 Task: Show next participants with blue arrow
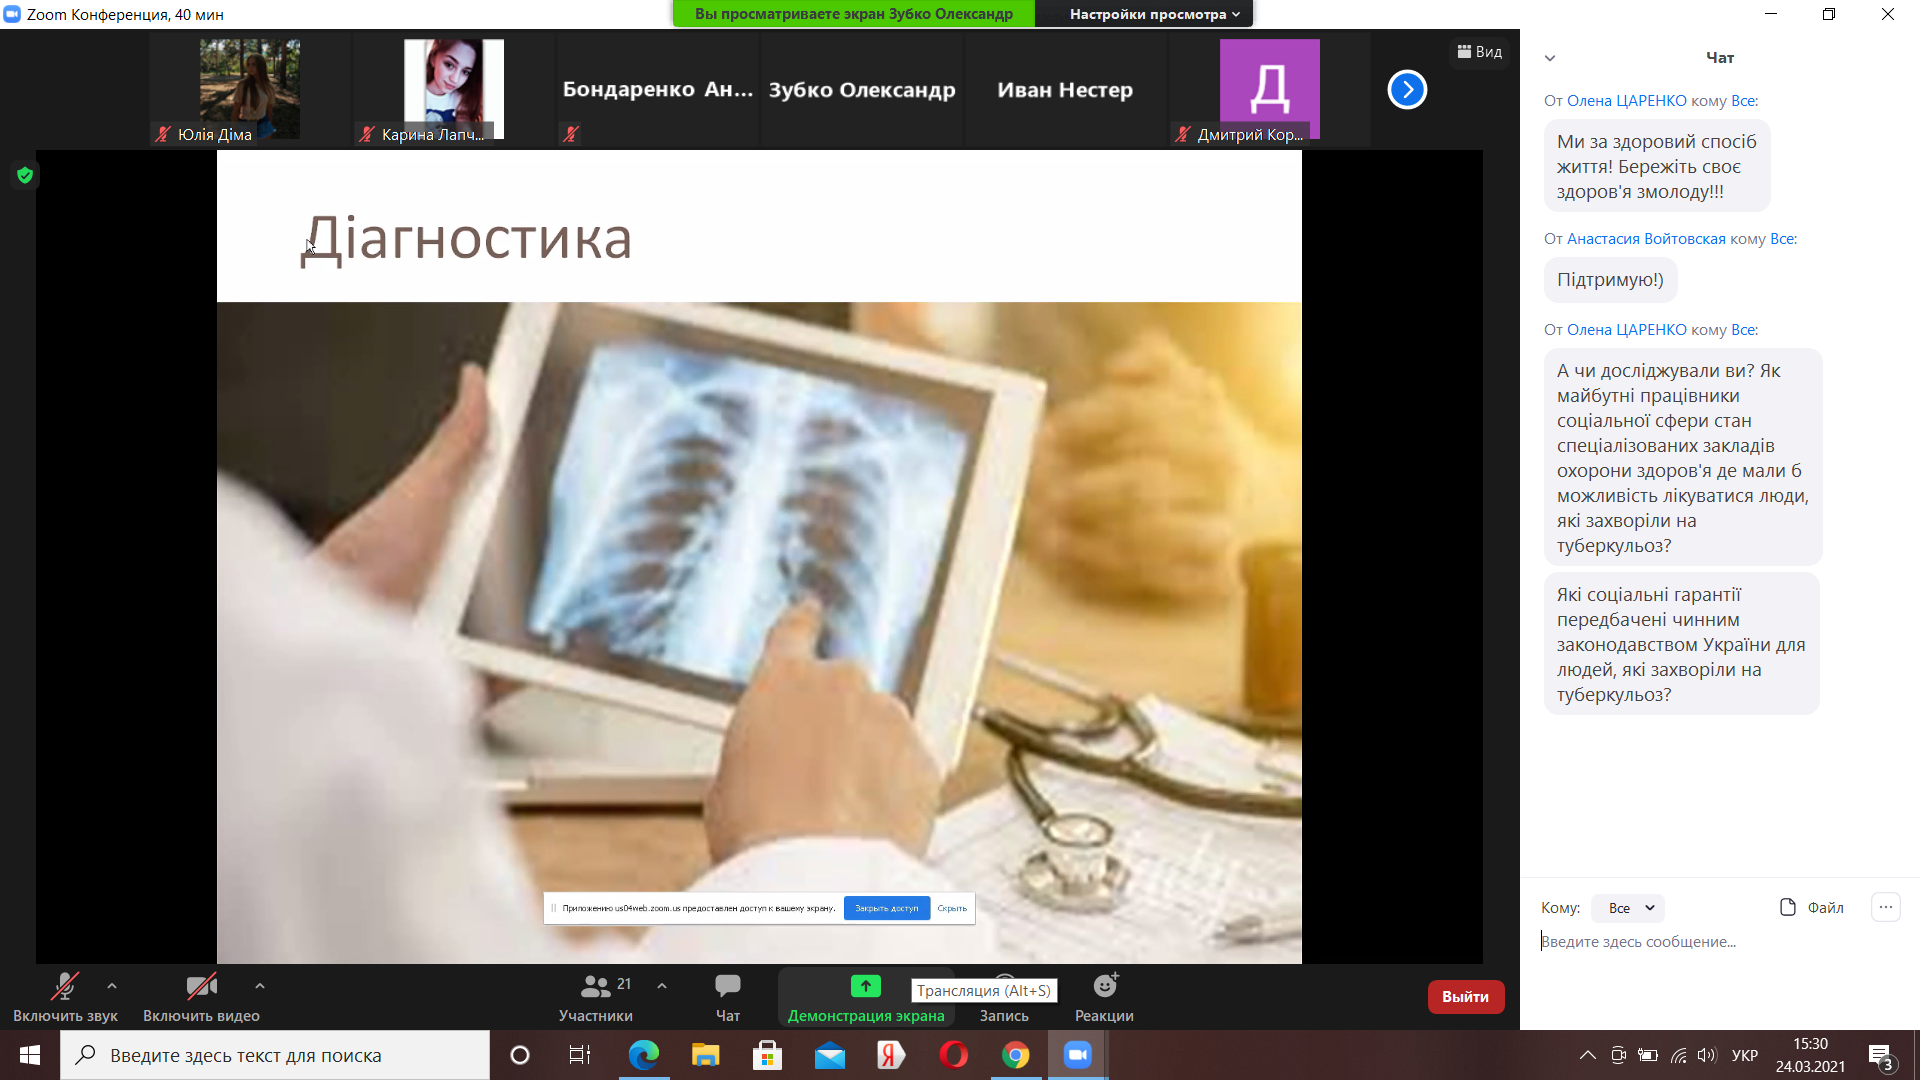pyautogui.click(x=1406, y=90)
